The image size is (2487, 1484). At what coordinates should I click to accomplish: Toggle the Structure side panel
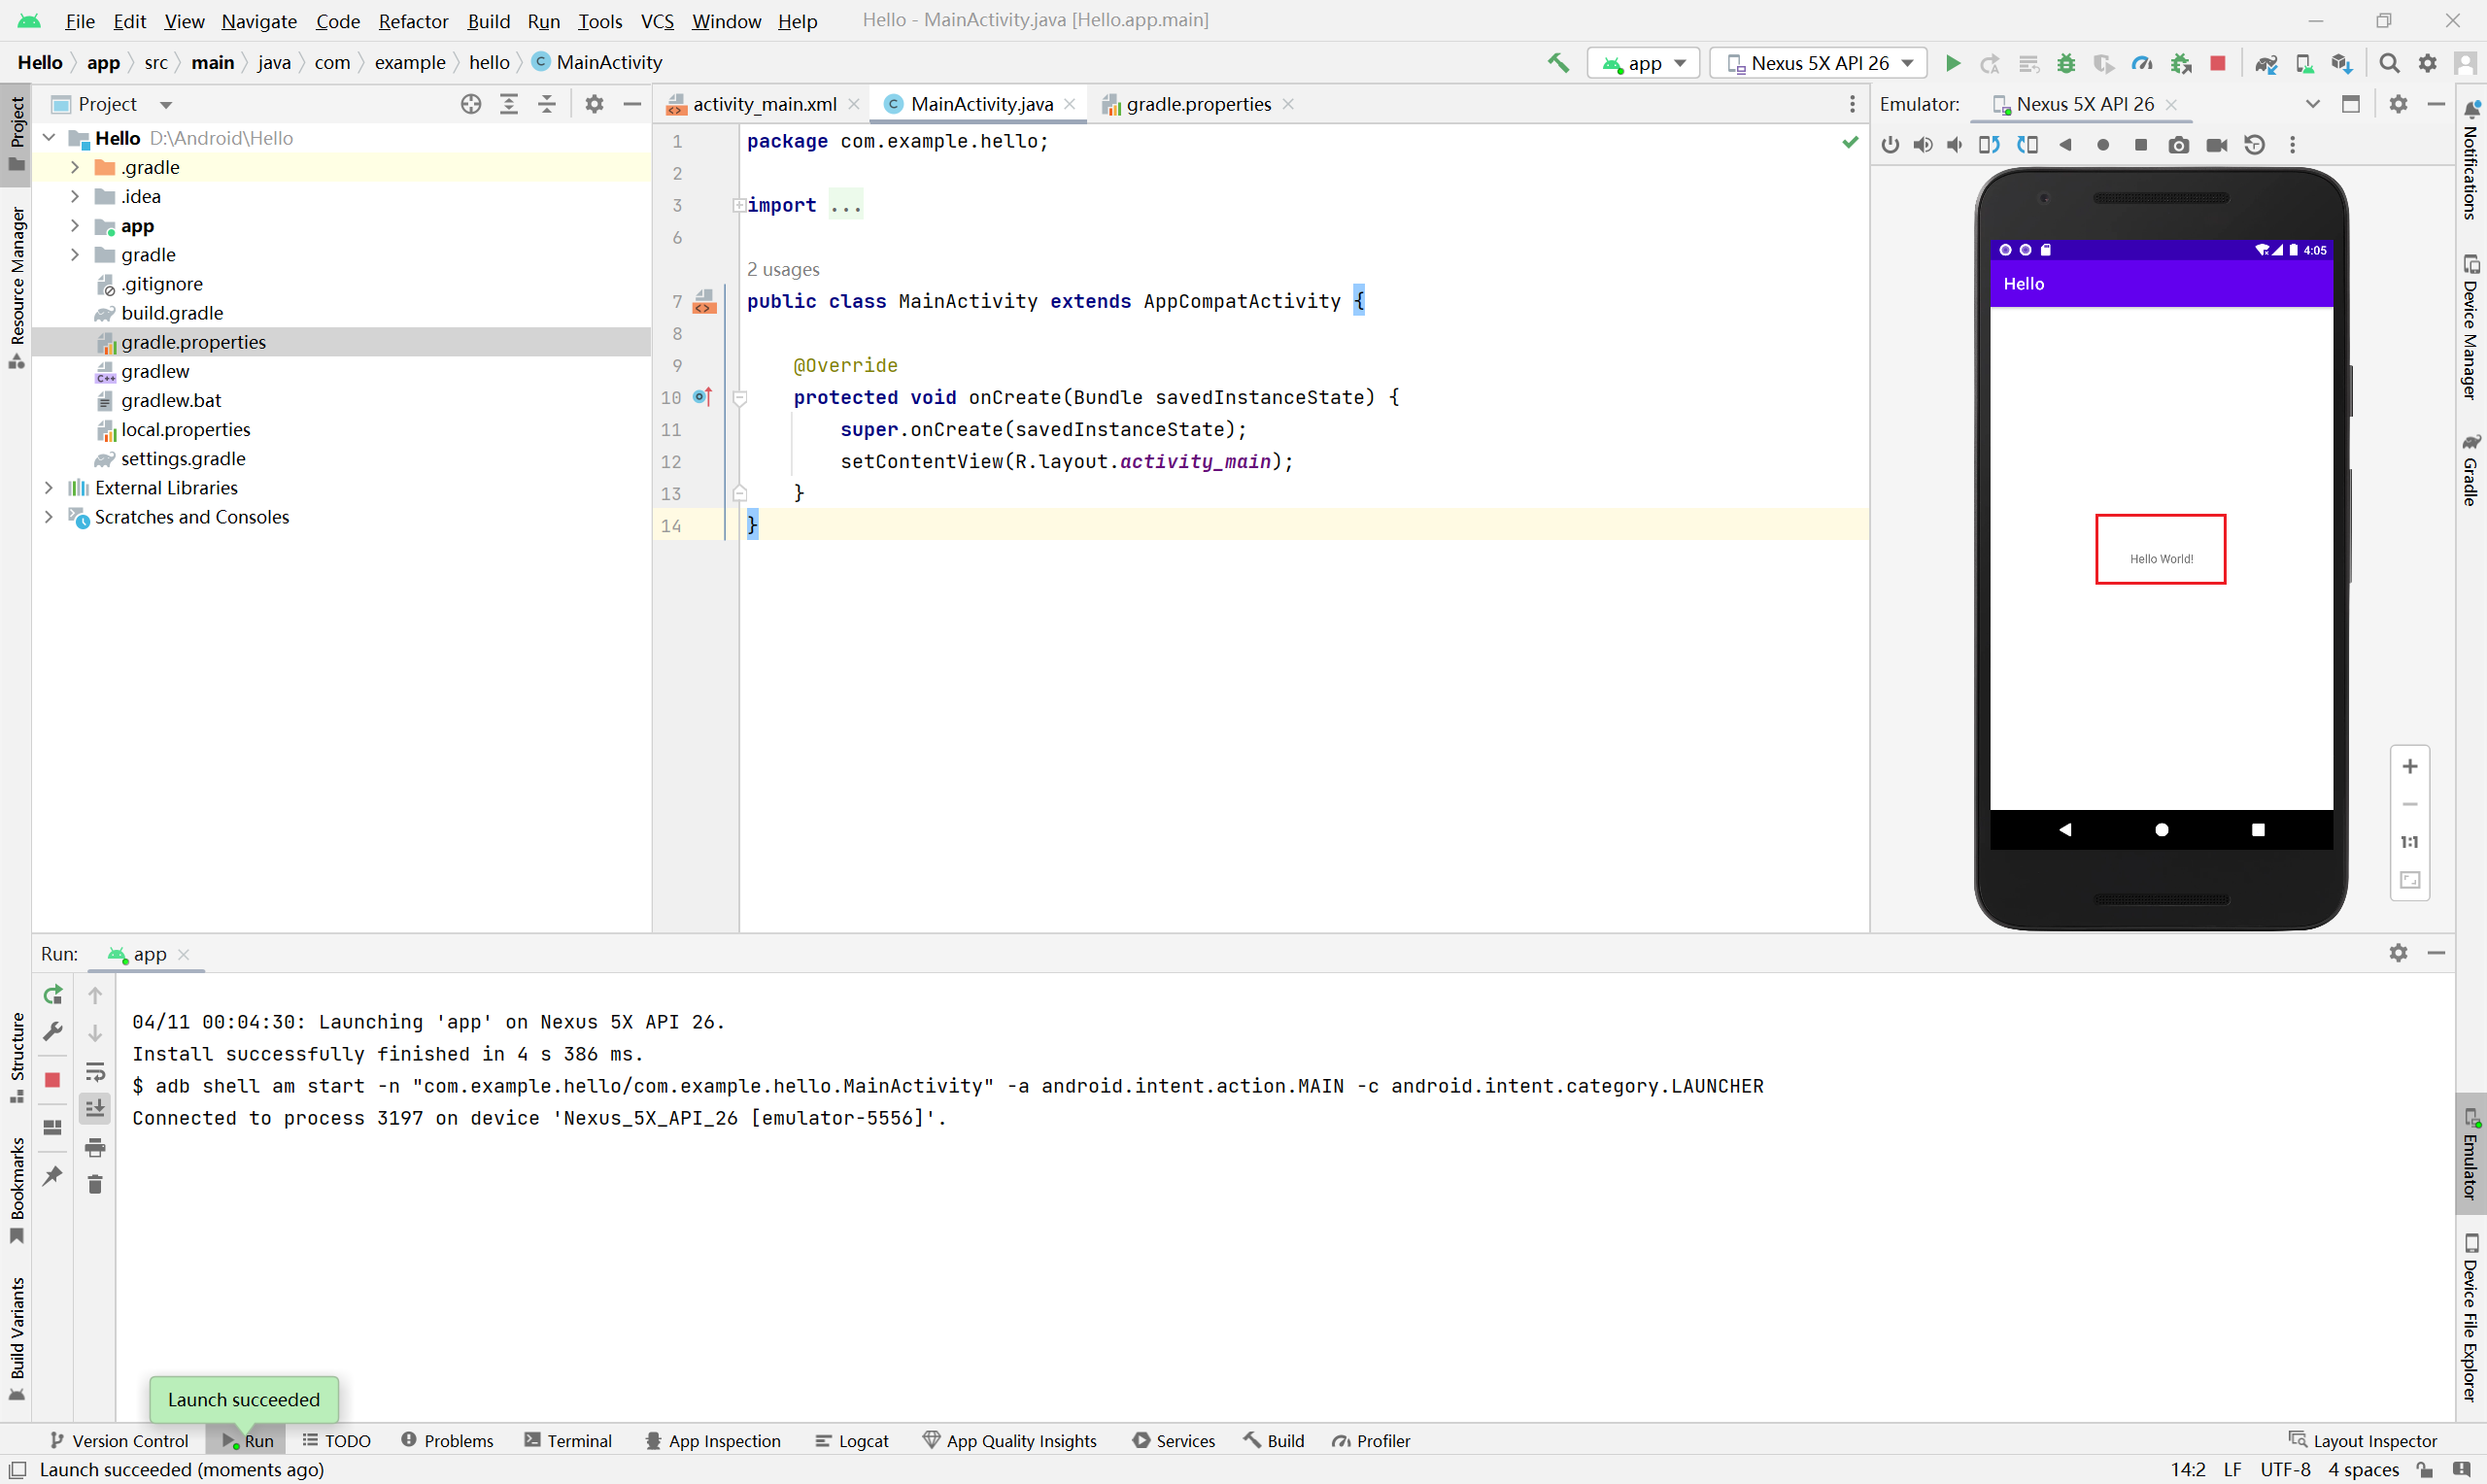[x=16, y=1058]
